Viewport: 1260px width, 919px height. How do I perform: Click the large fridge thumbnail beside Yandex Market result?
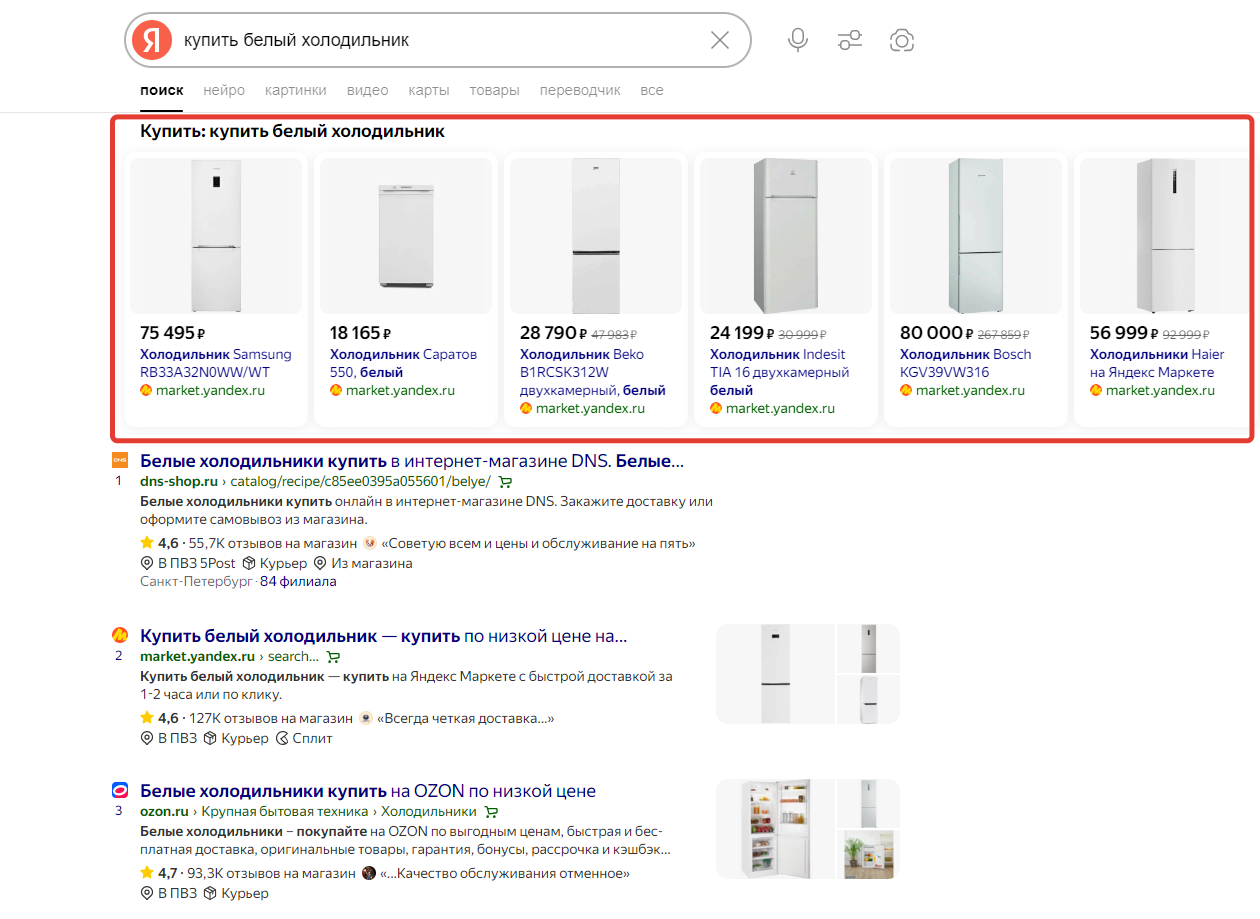(x=774, y=674)
